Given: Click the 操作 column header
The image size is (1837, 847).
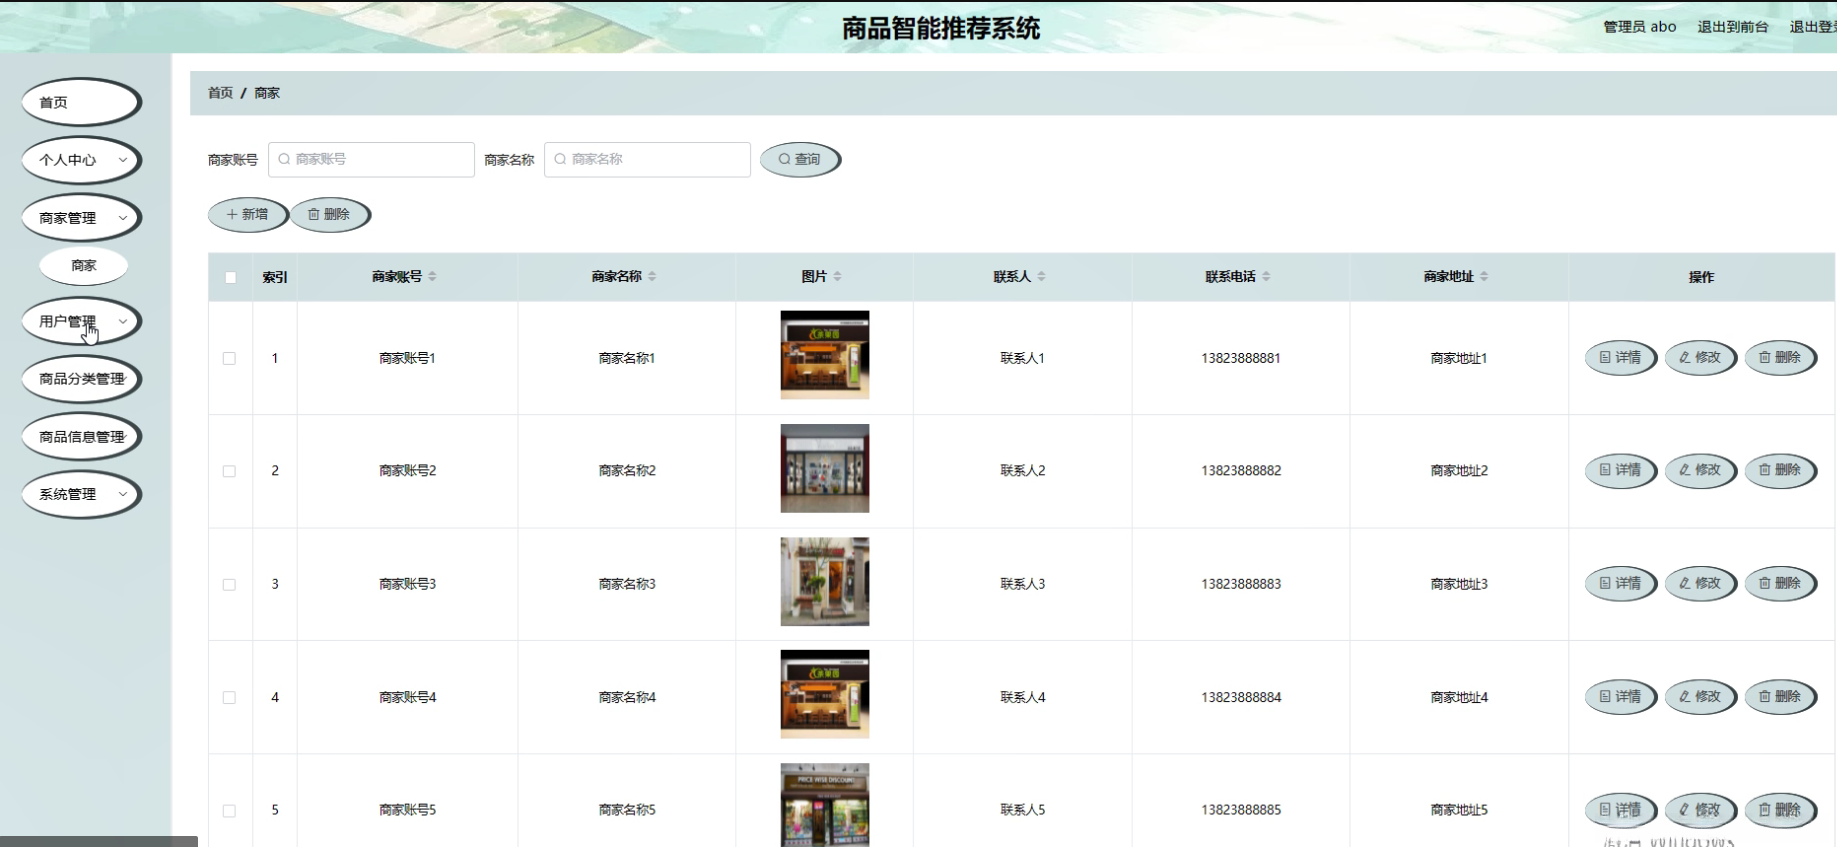Looking at the screenshot, I should pyautogui.click(x=1701, y=277).
